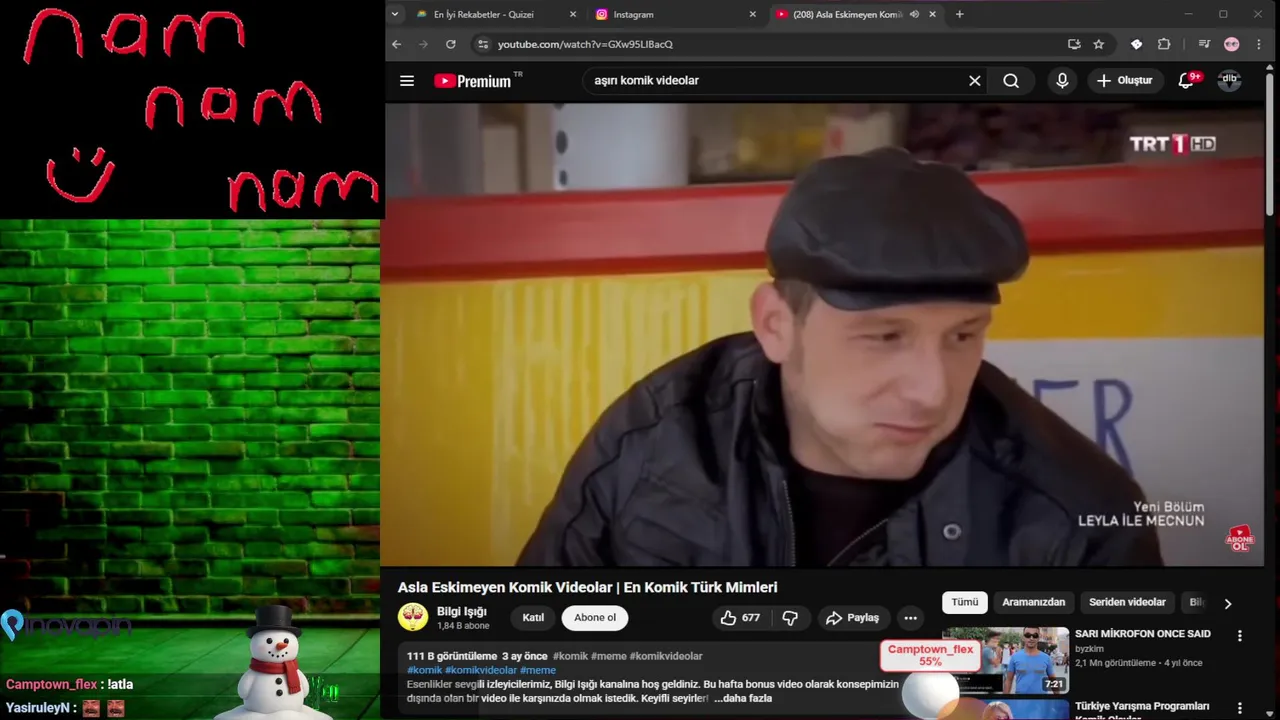Open the Oluştur create menu
1280x720 pixels.
tap(1125, 80)
